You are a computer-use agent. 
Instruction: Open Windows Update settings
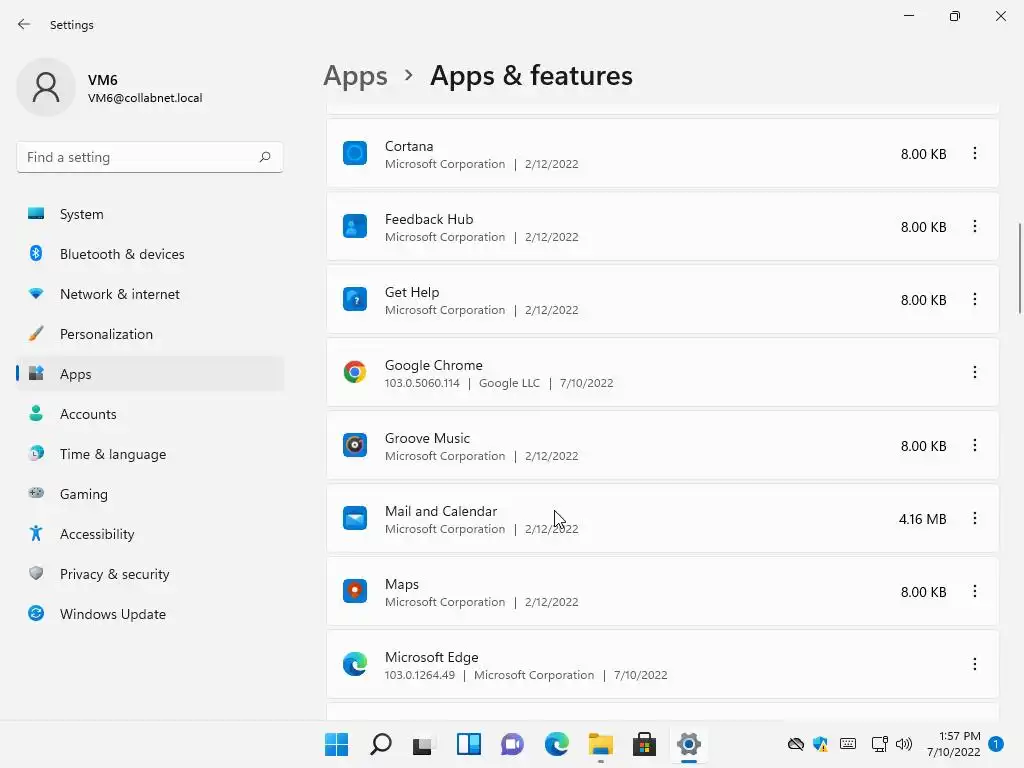point(150,614)
